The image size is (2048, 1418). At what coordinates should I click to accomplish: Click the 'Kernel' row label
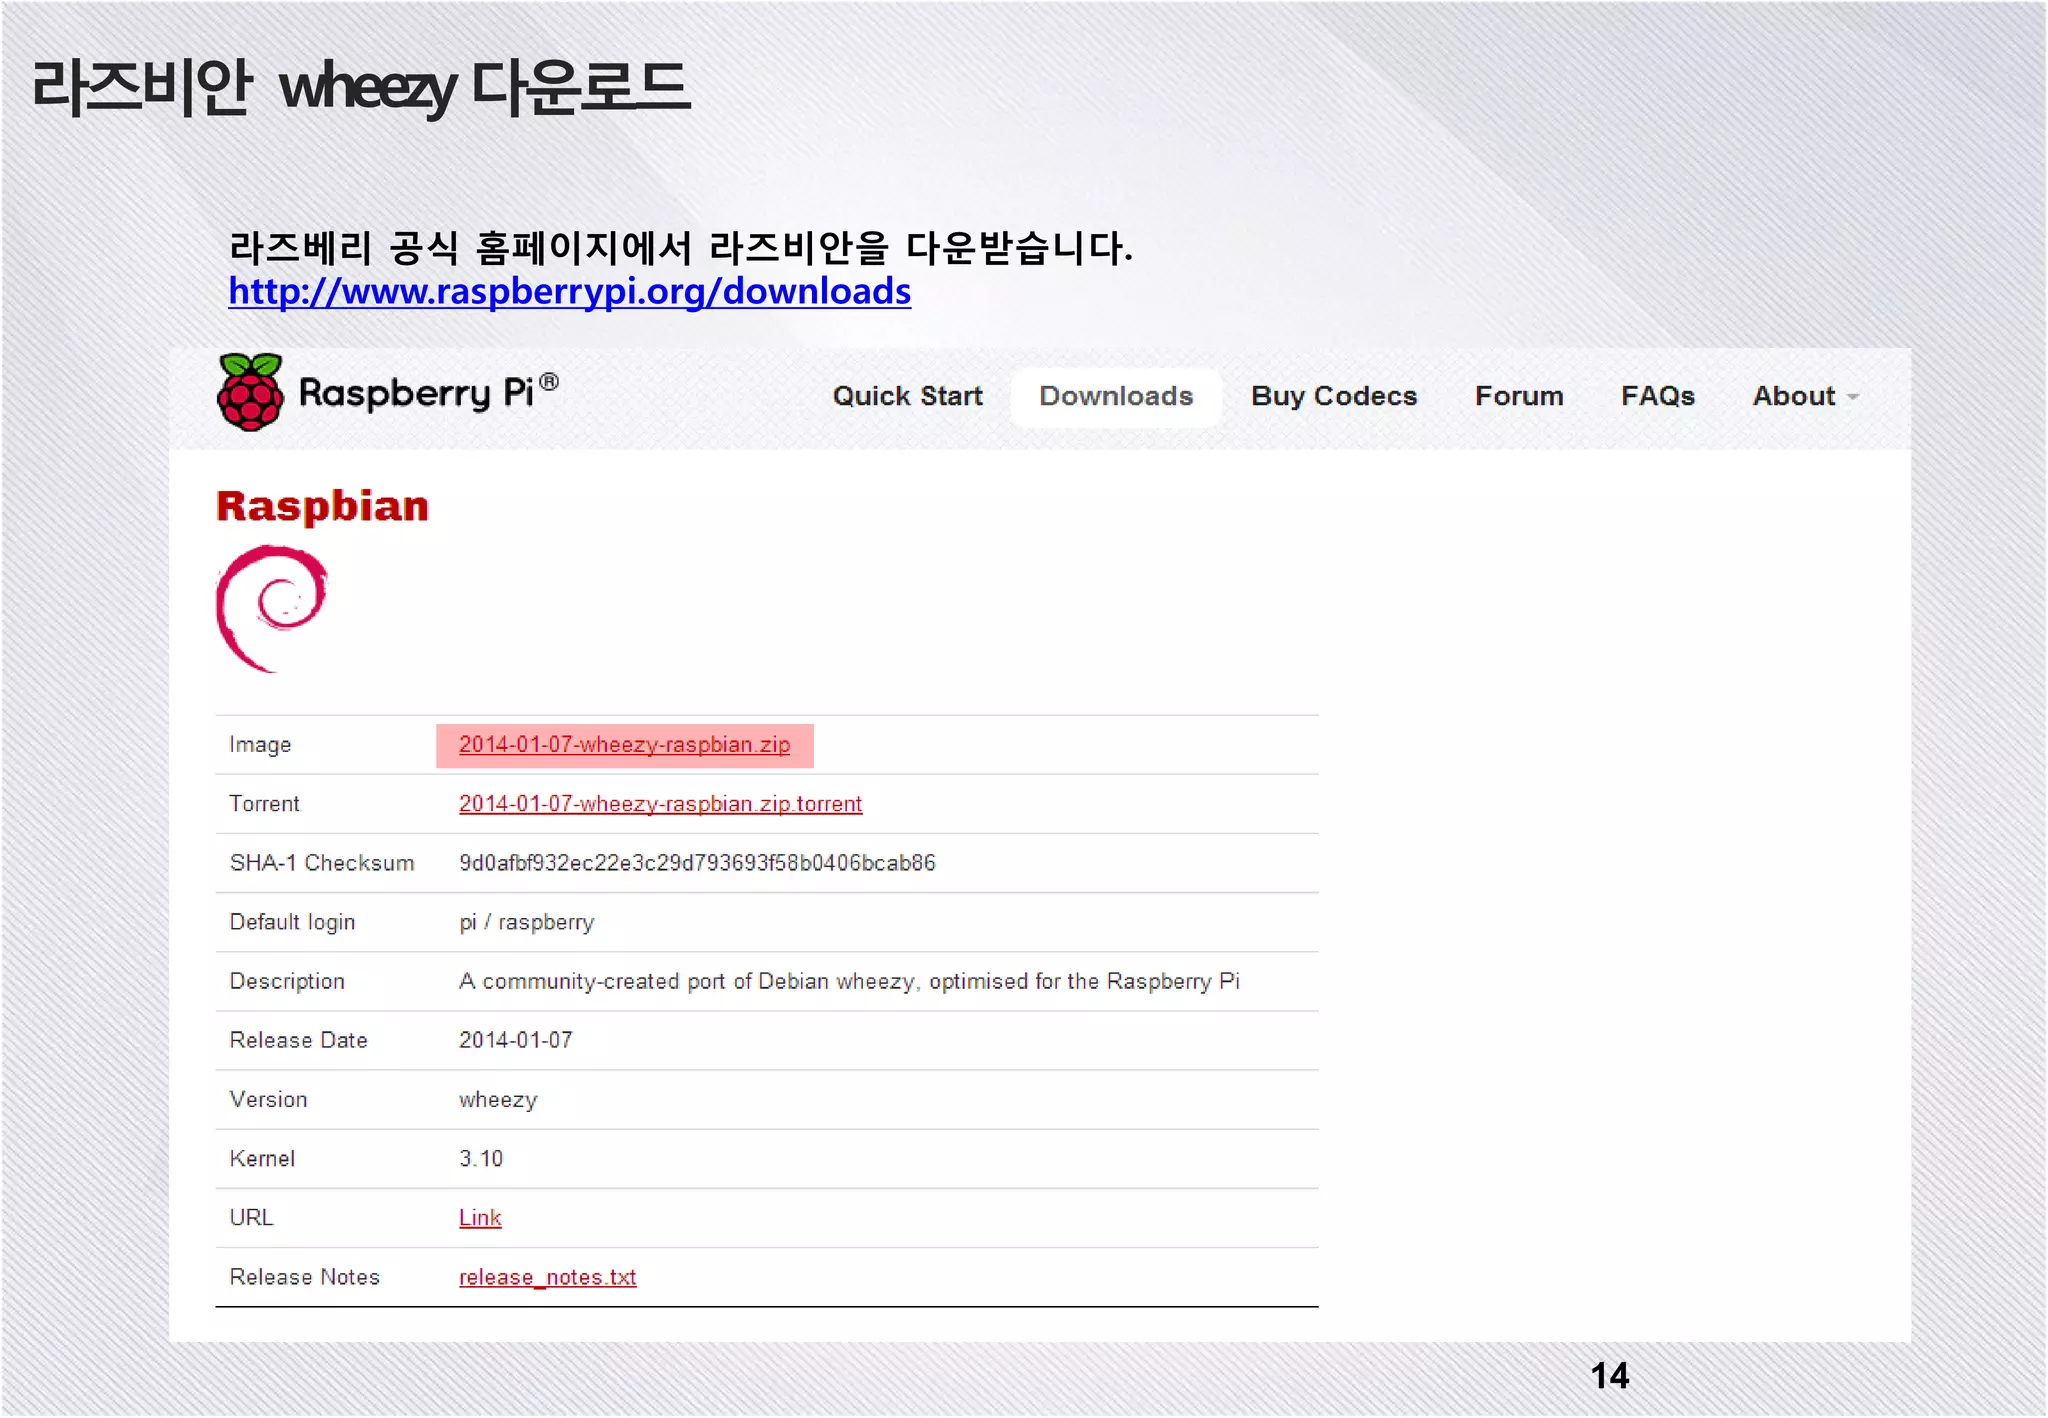(x=262, y=1158)
